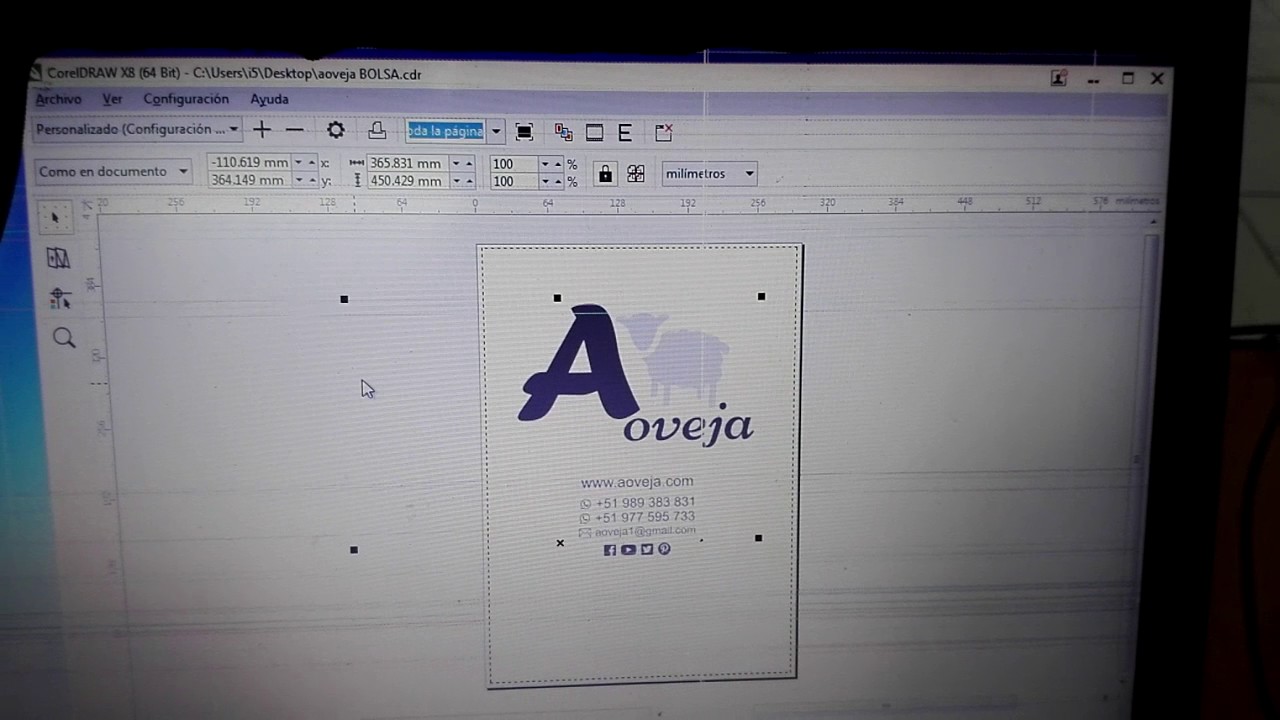Click the stepper arrows of the y position field

tap(305, 180)
